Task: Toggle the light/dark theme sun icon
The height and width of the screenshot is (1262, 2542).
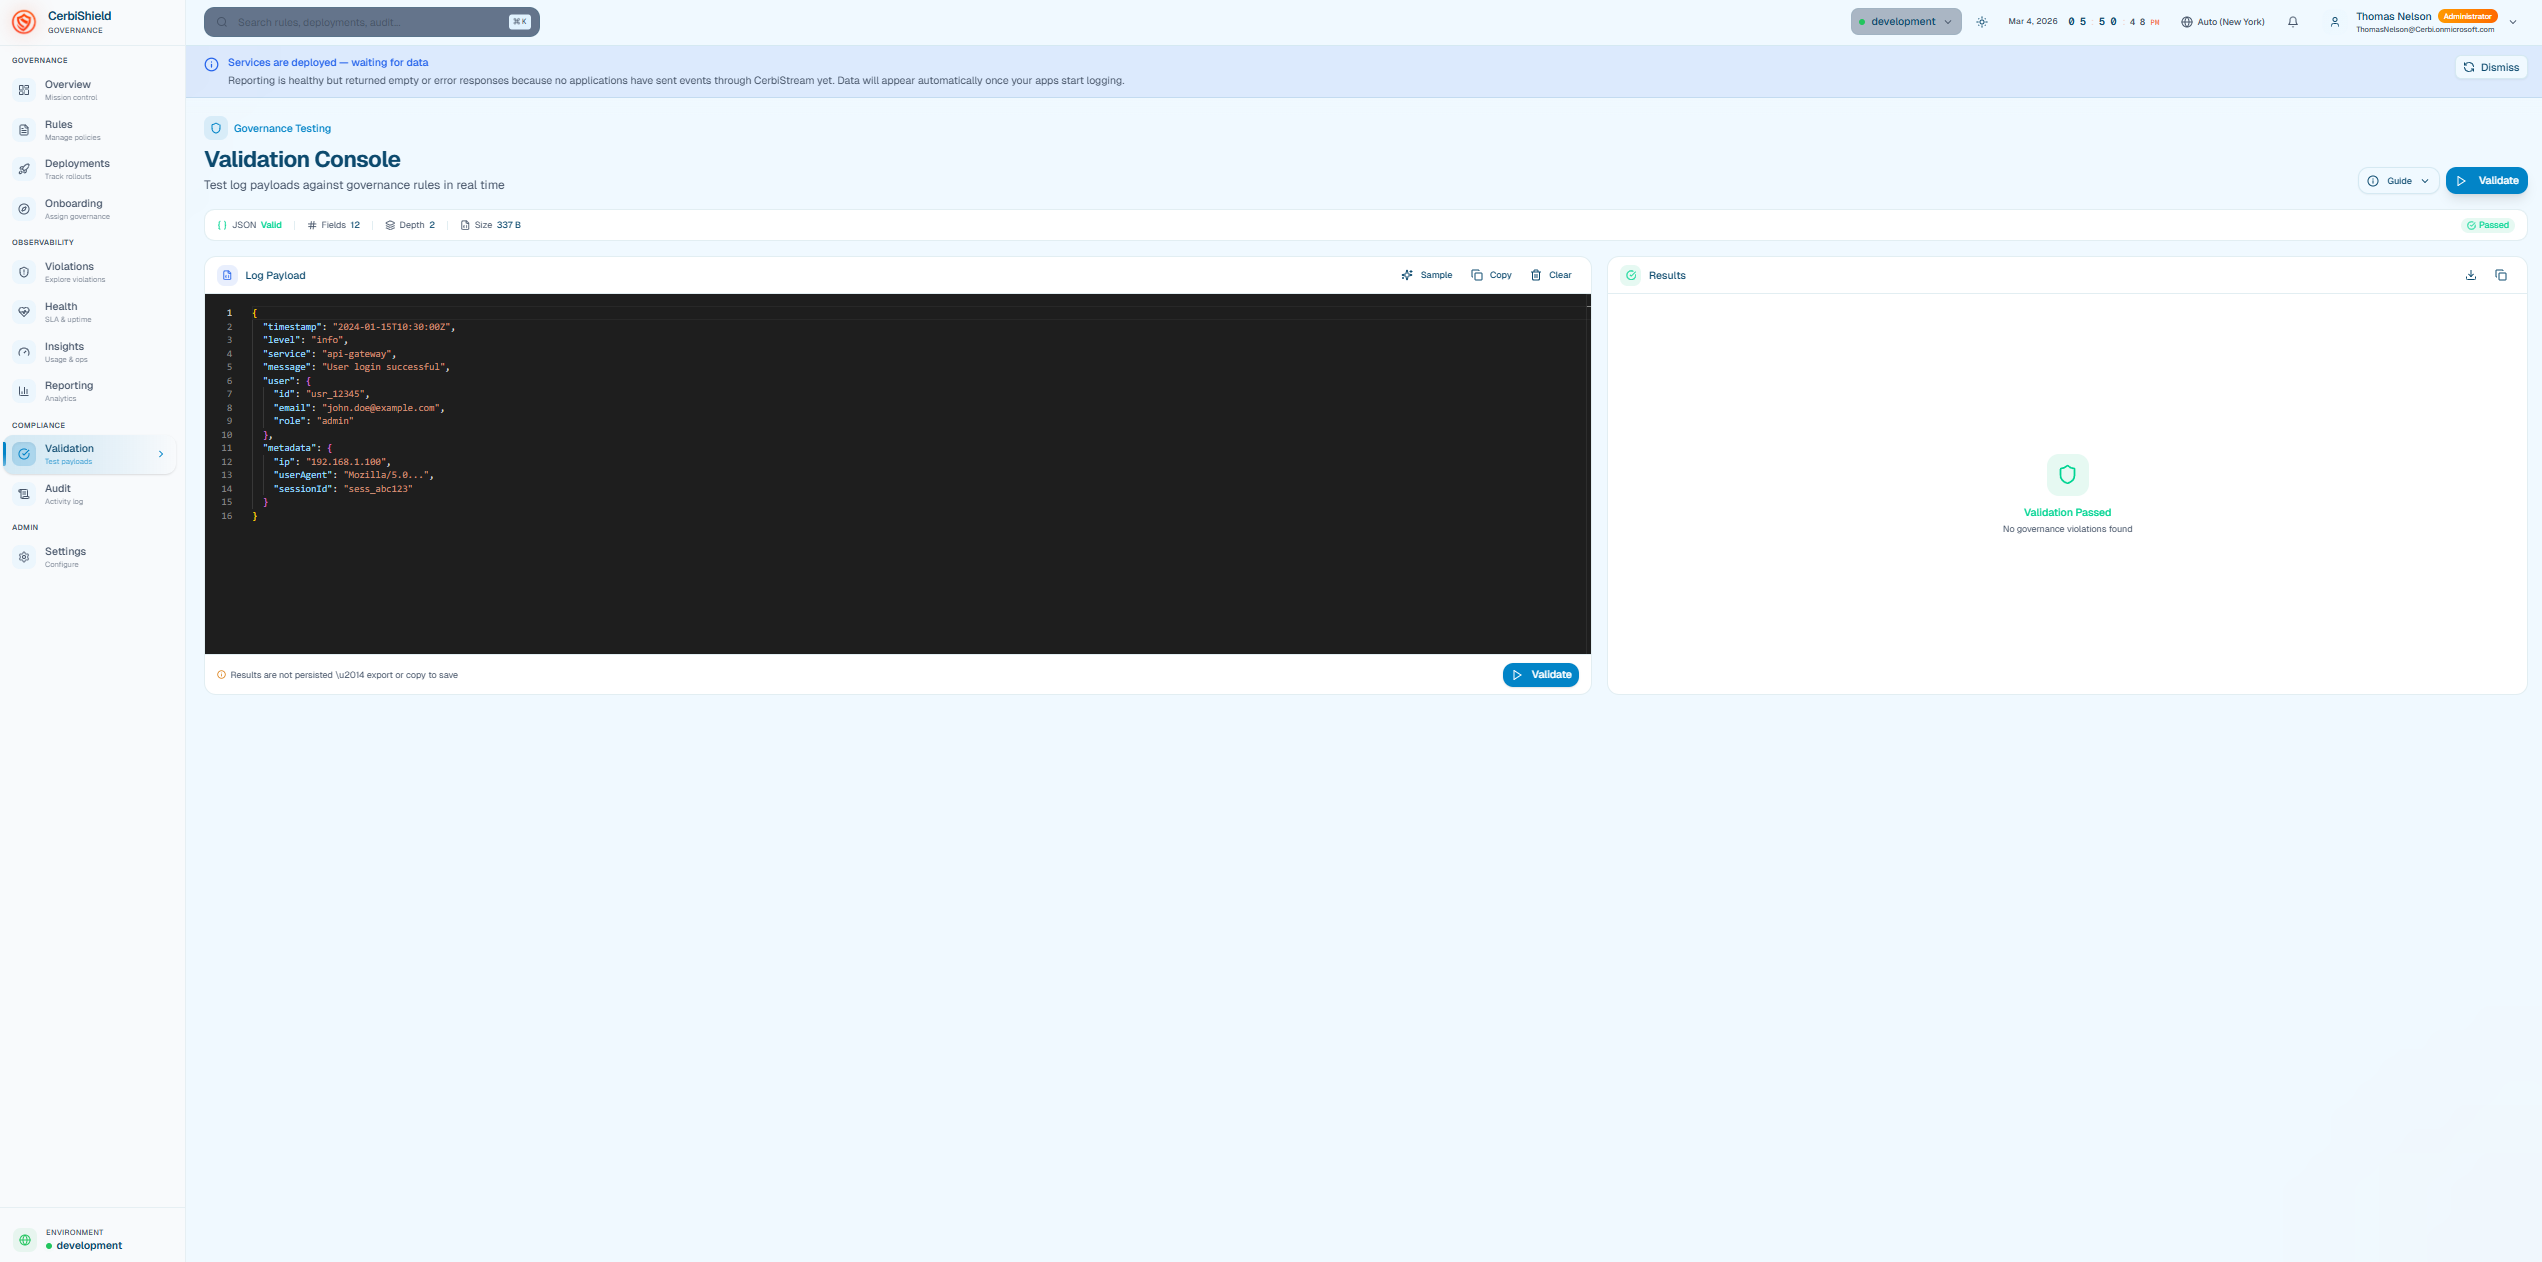Action: pyautogui.click(x=1982, y=22)
